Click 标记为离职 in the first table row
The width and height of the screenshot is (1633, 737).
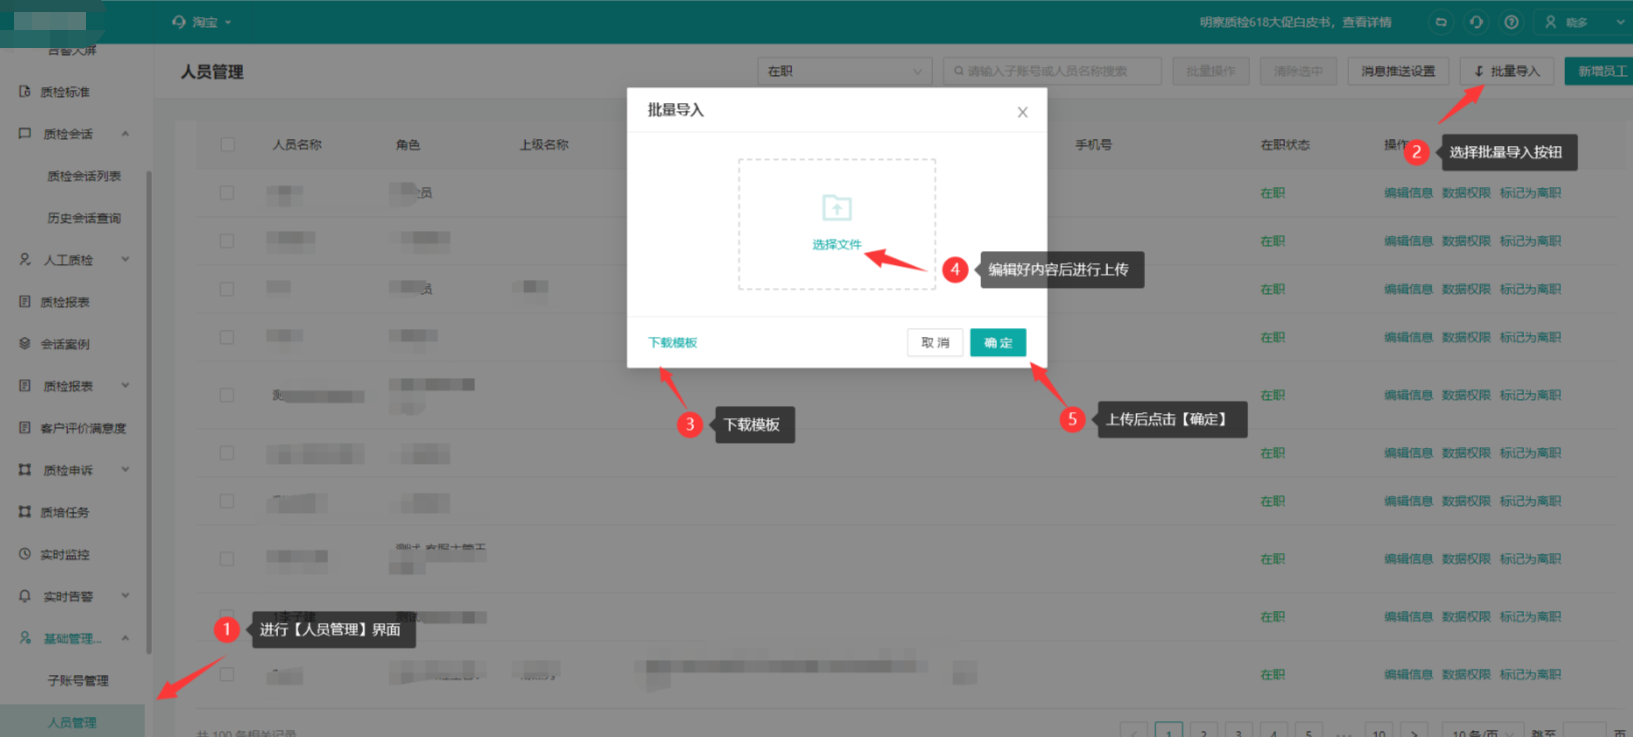[1530, 192]
